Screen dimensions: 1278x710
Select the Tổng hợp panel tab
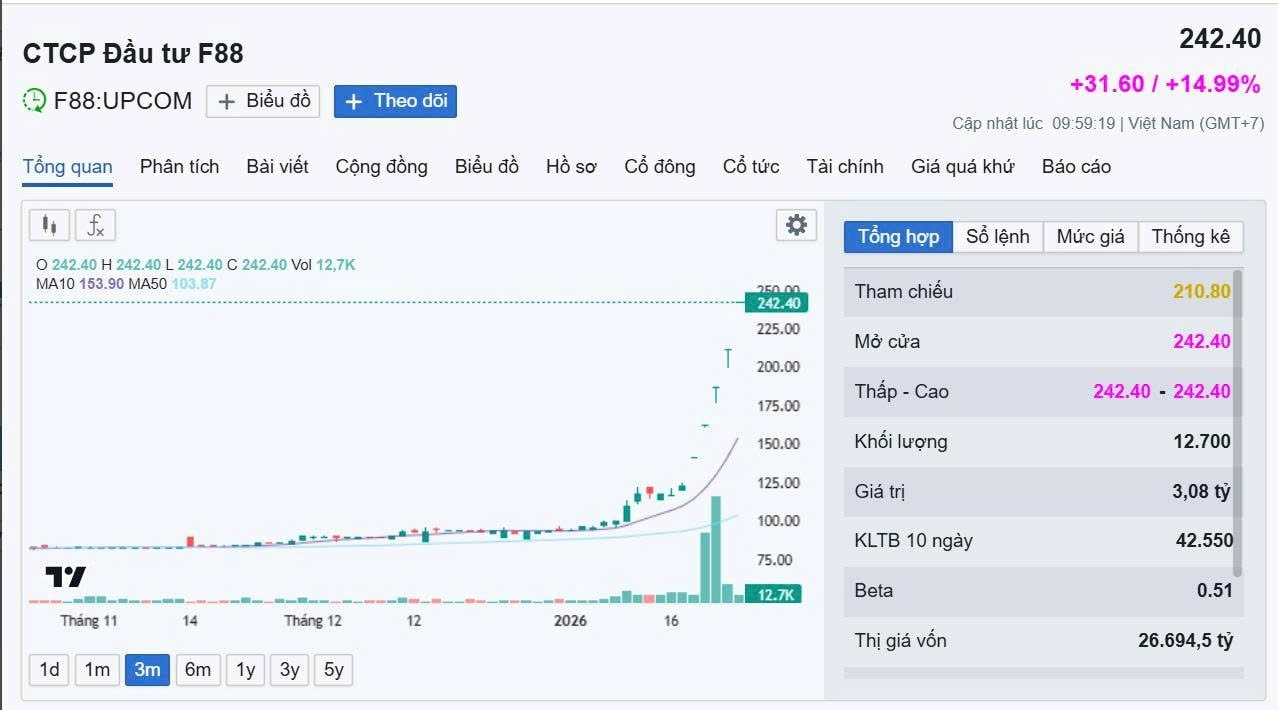point(898,237)
